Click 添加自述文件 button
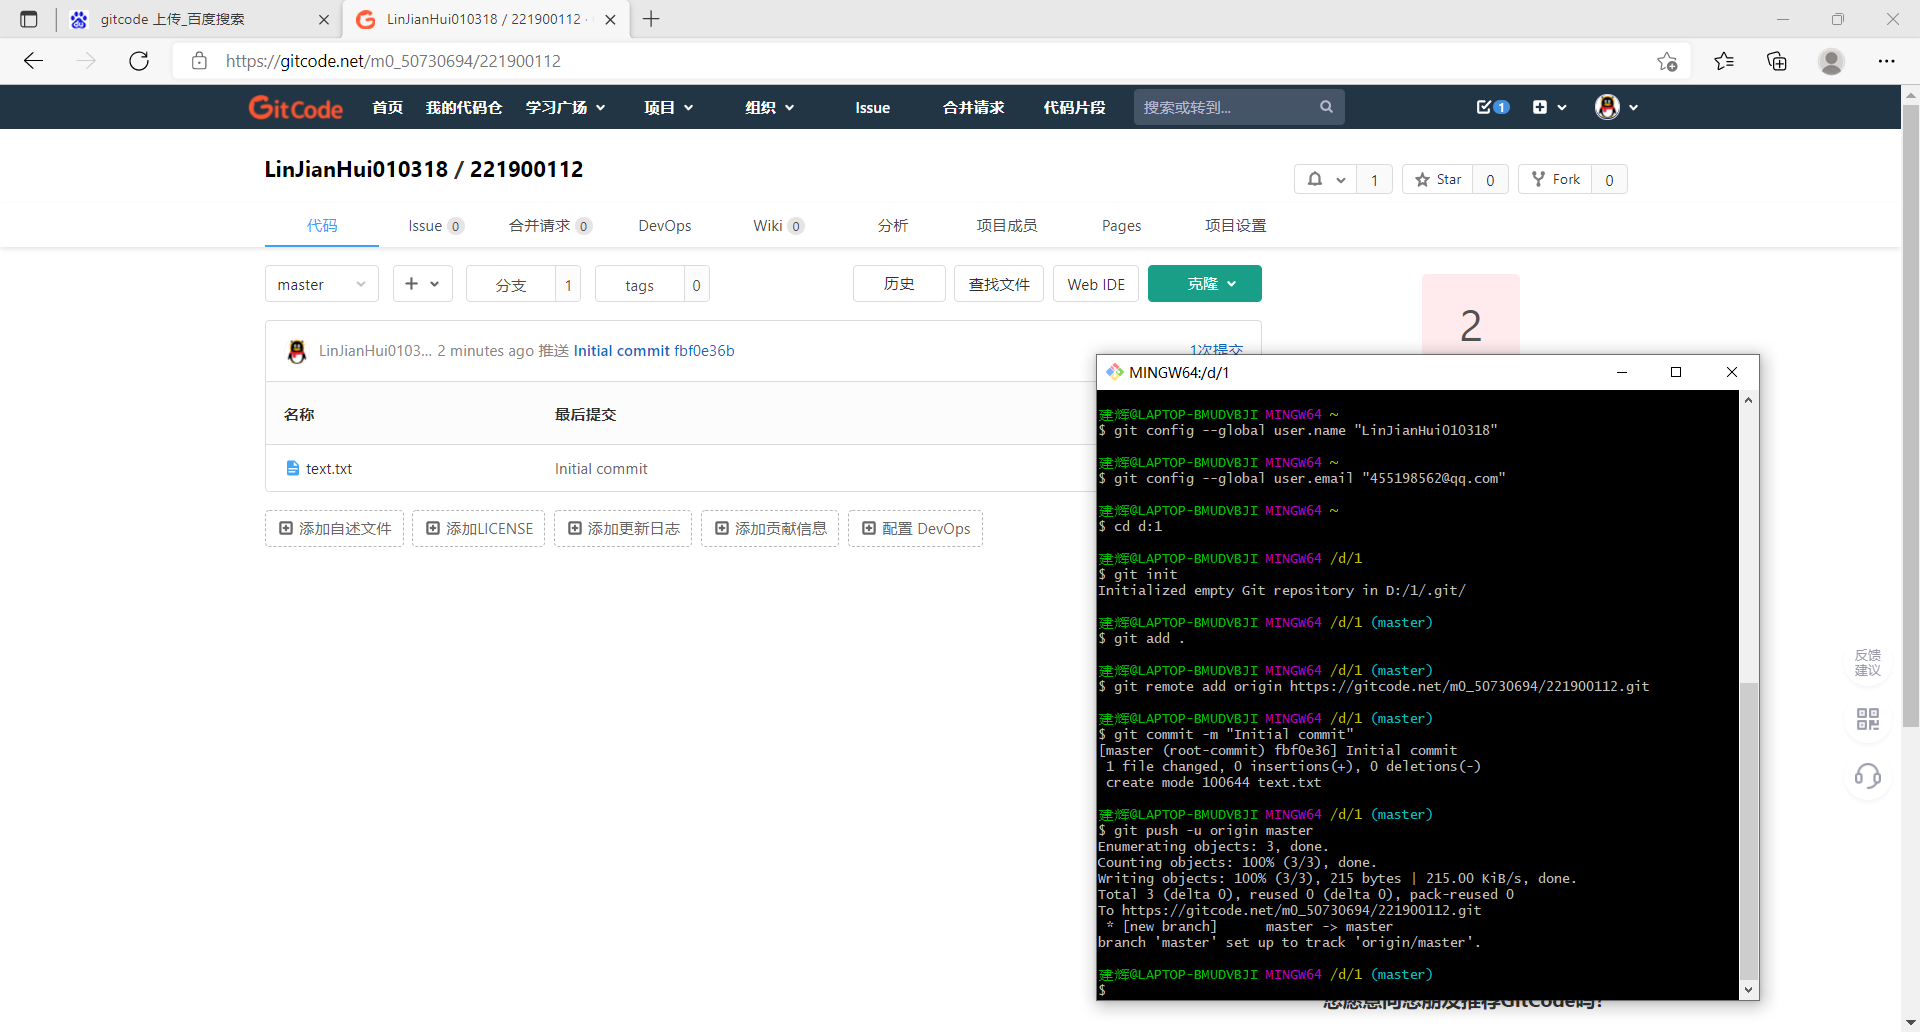This screenshot has height=1032, width=1920. point(334,528)
